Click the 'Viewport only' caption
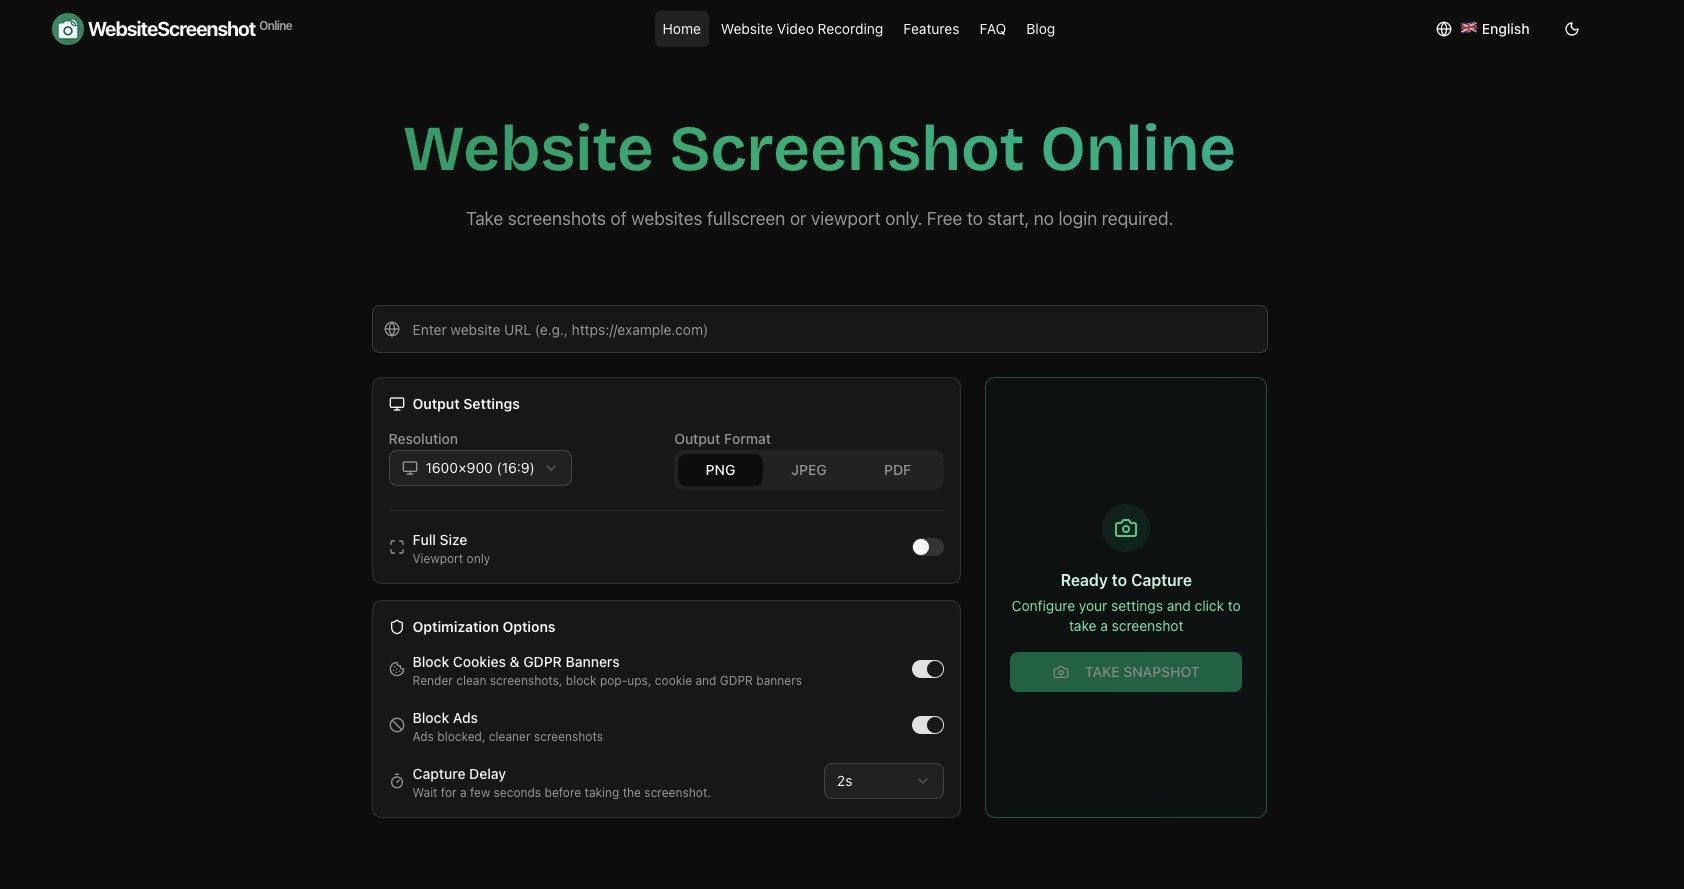Image resolution: width=1684 pixels, height=889 pixels. click(x=451, y=559)
